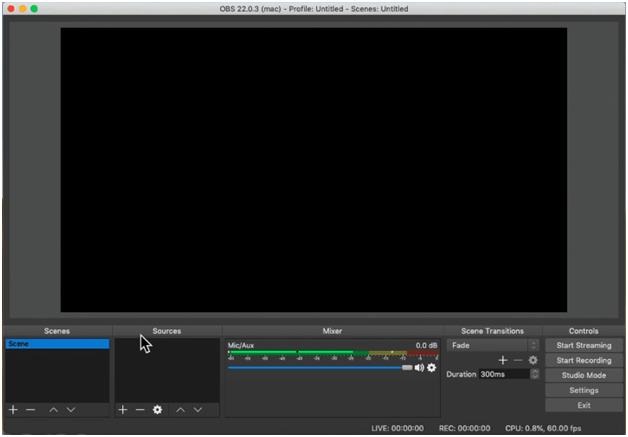Minimize OBS window with yellow button

pos(23,8)
